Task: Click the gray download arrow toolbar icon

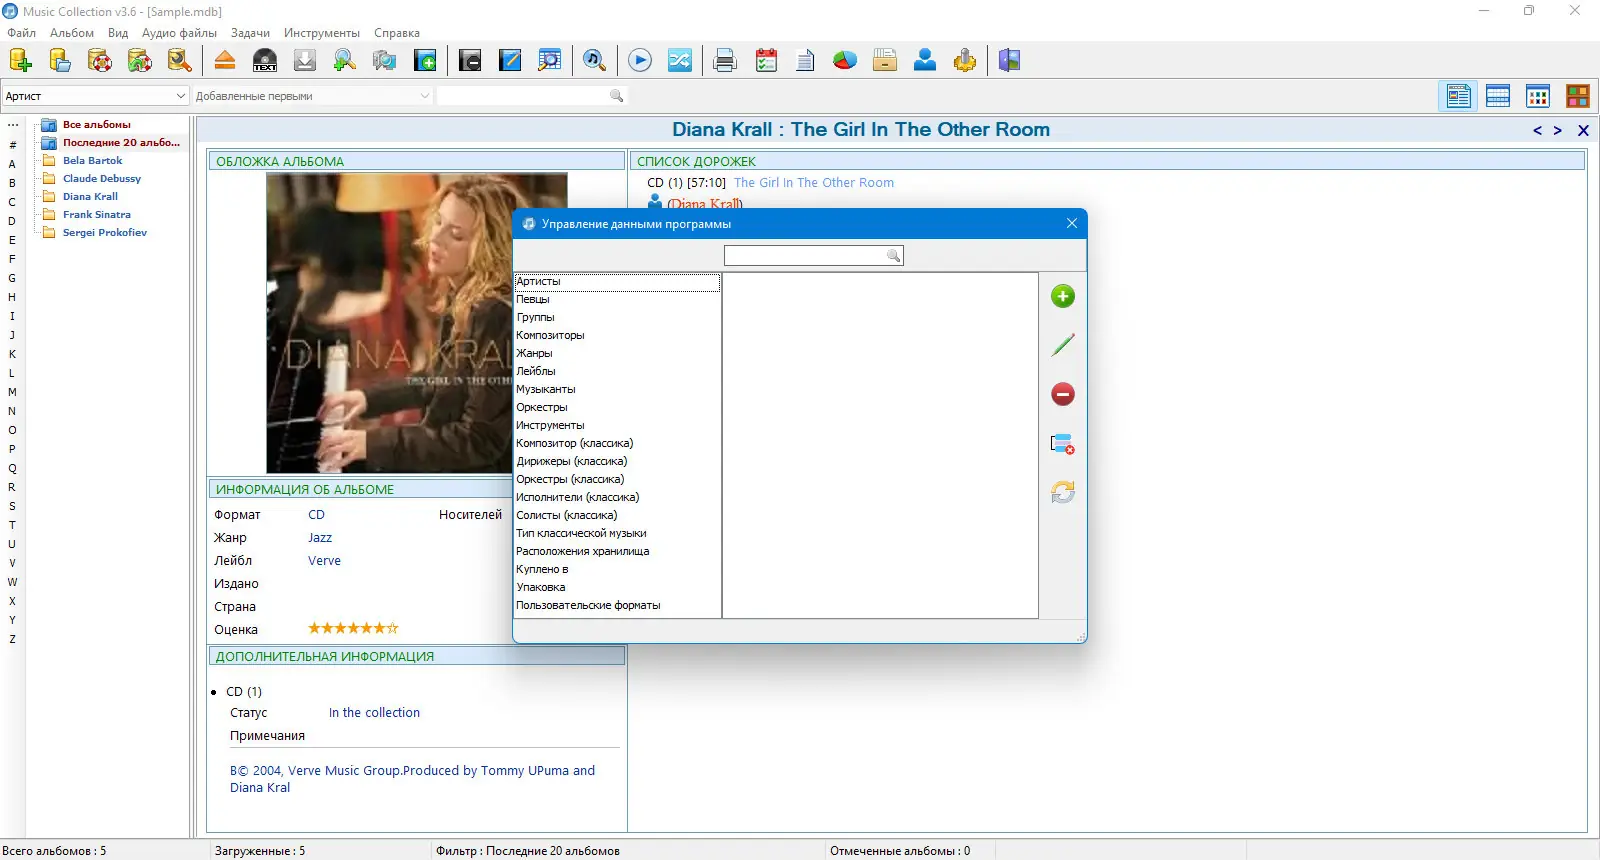Action: coord(305,61)
